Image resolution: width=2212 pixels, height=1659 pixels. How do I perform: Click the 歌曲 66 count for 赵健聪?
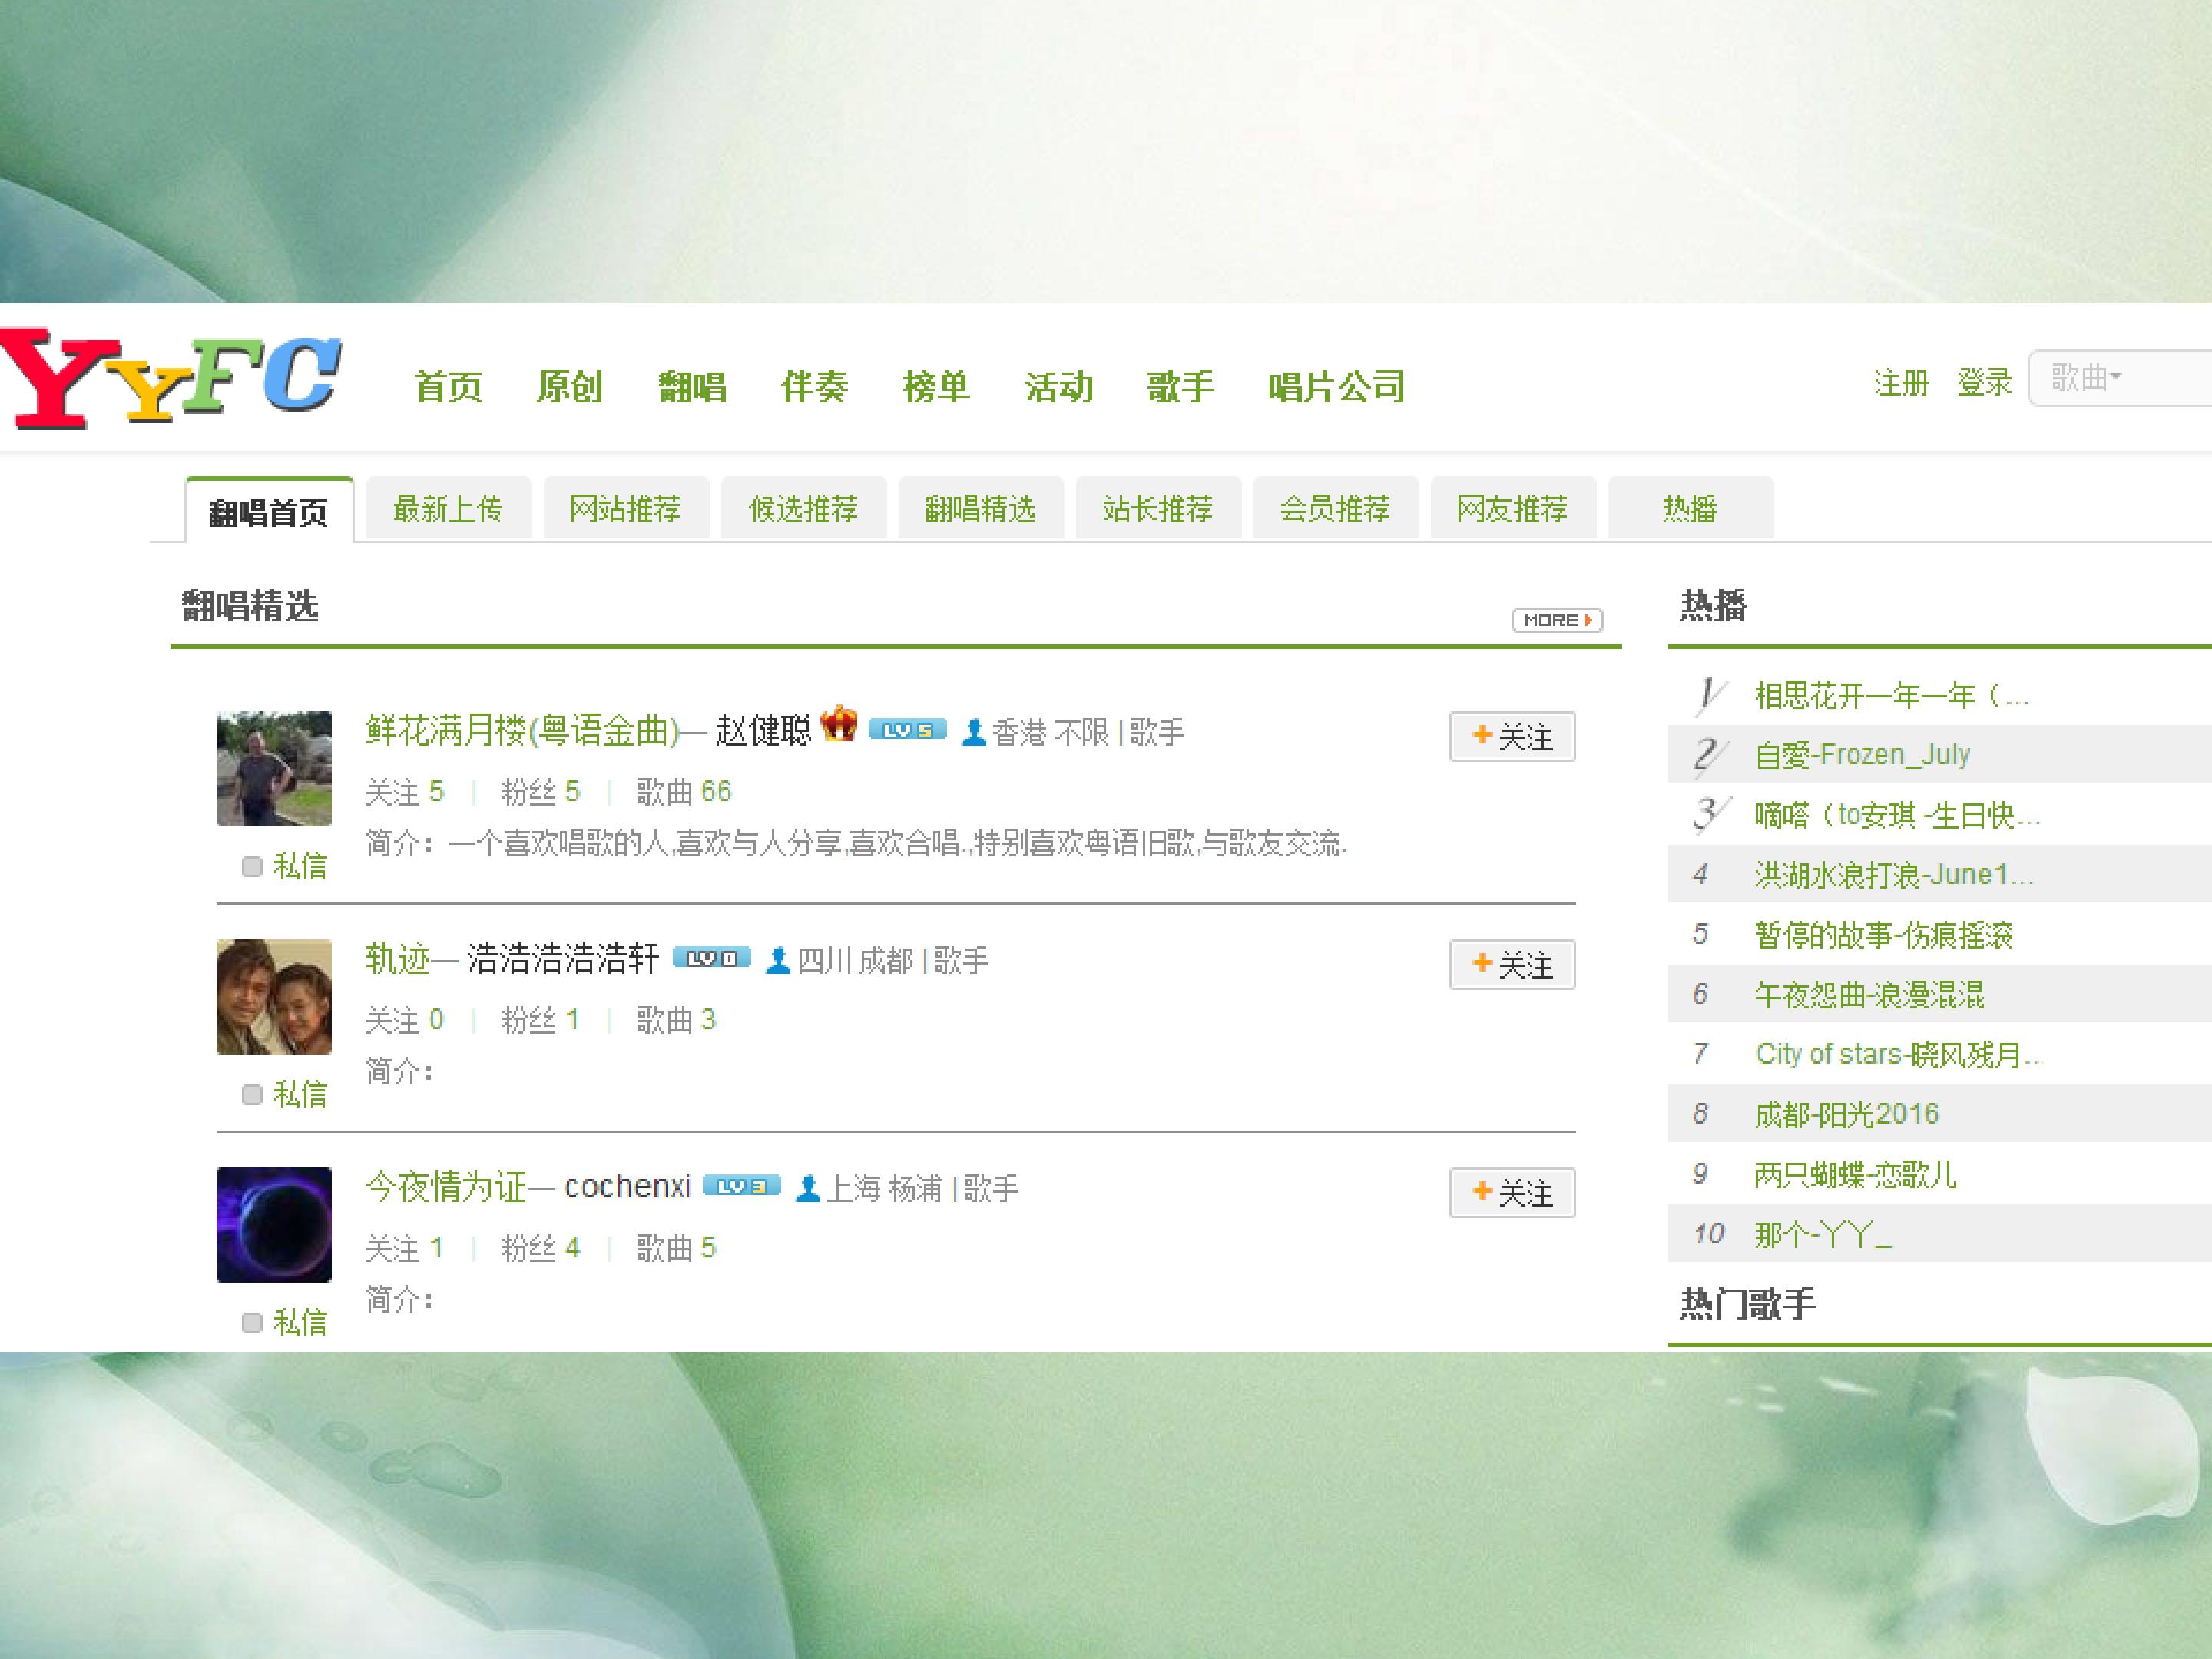point(684,792)
